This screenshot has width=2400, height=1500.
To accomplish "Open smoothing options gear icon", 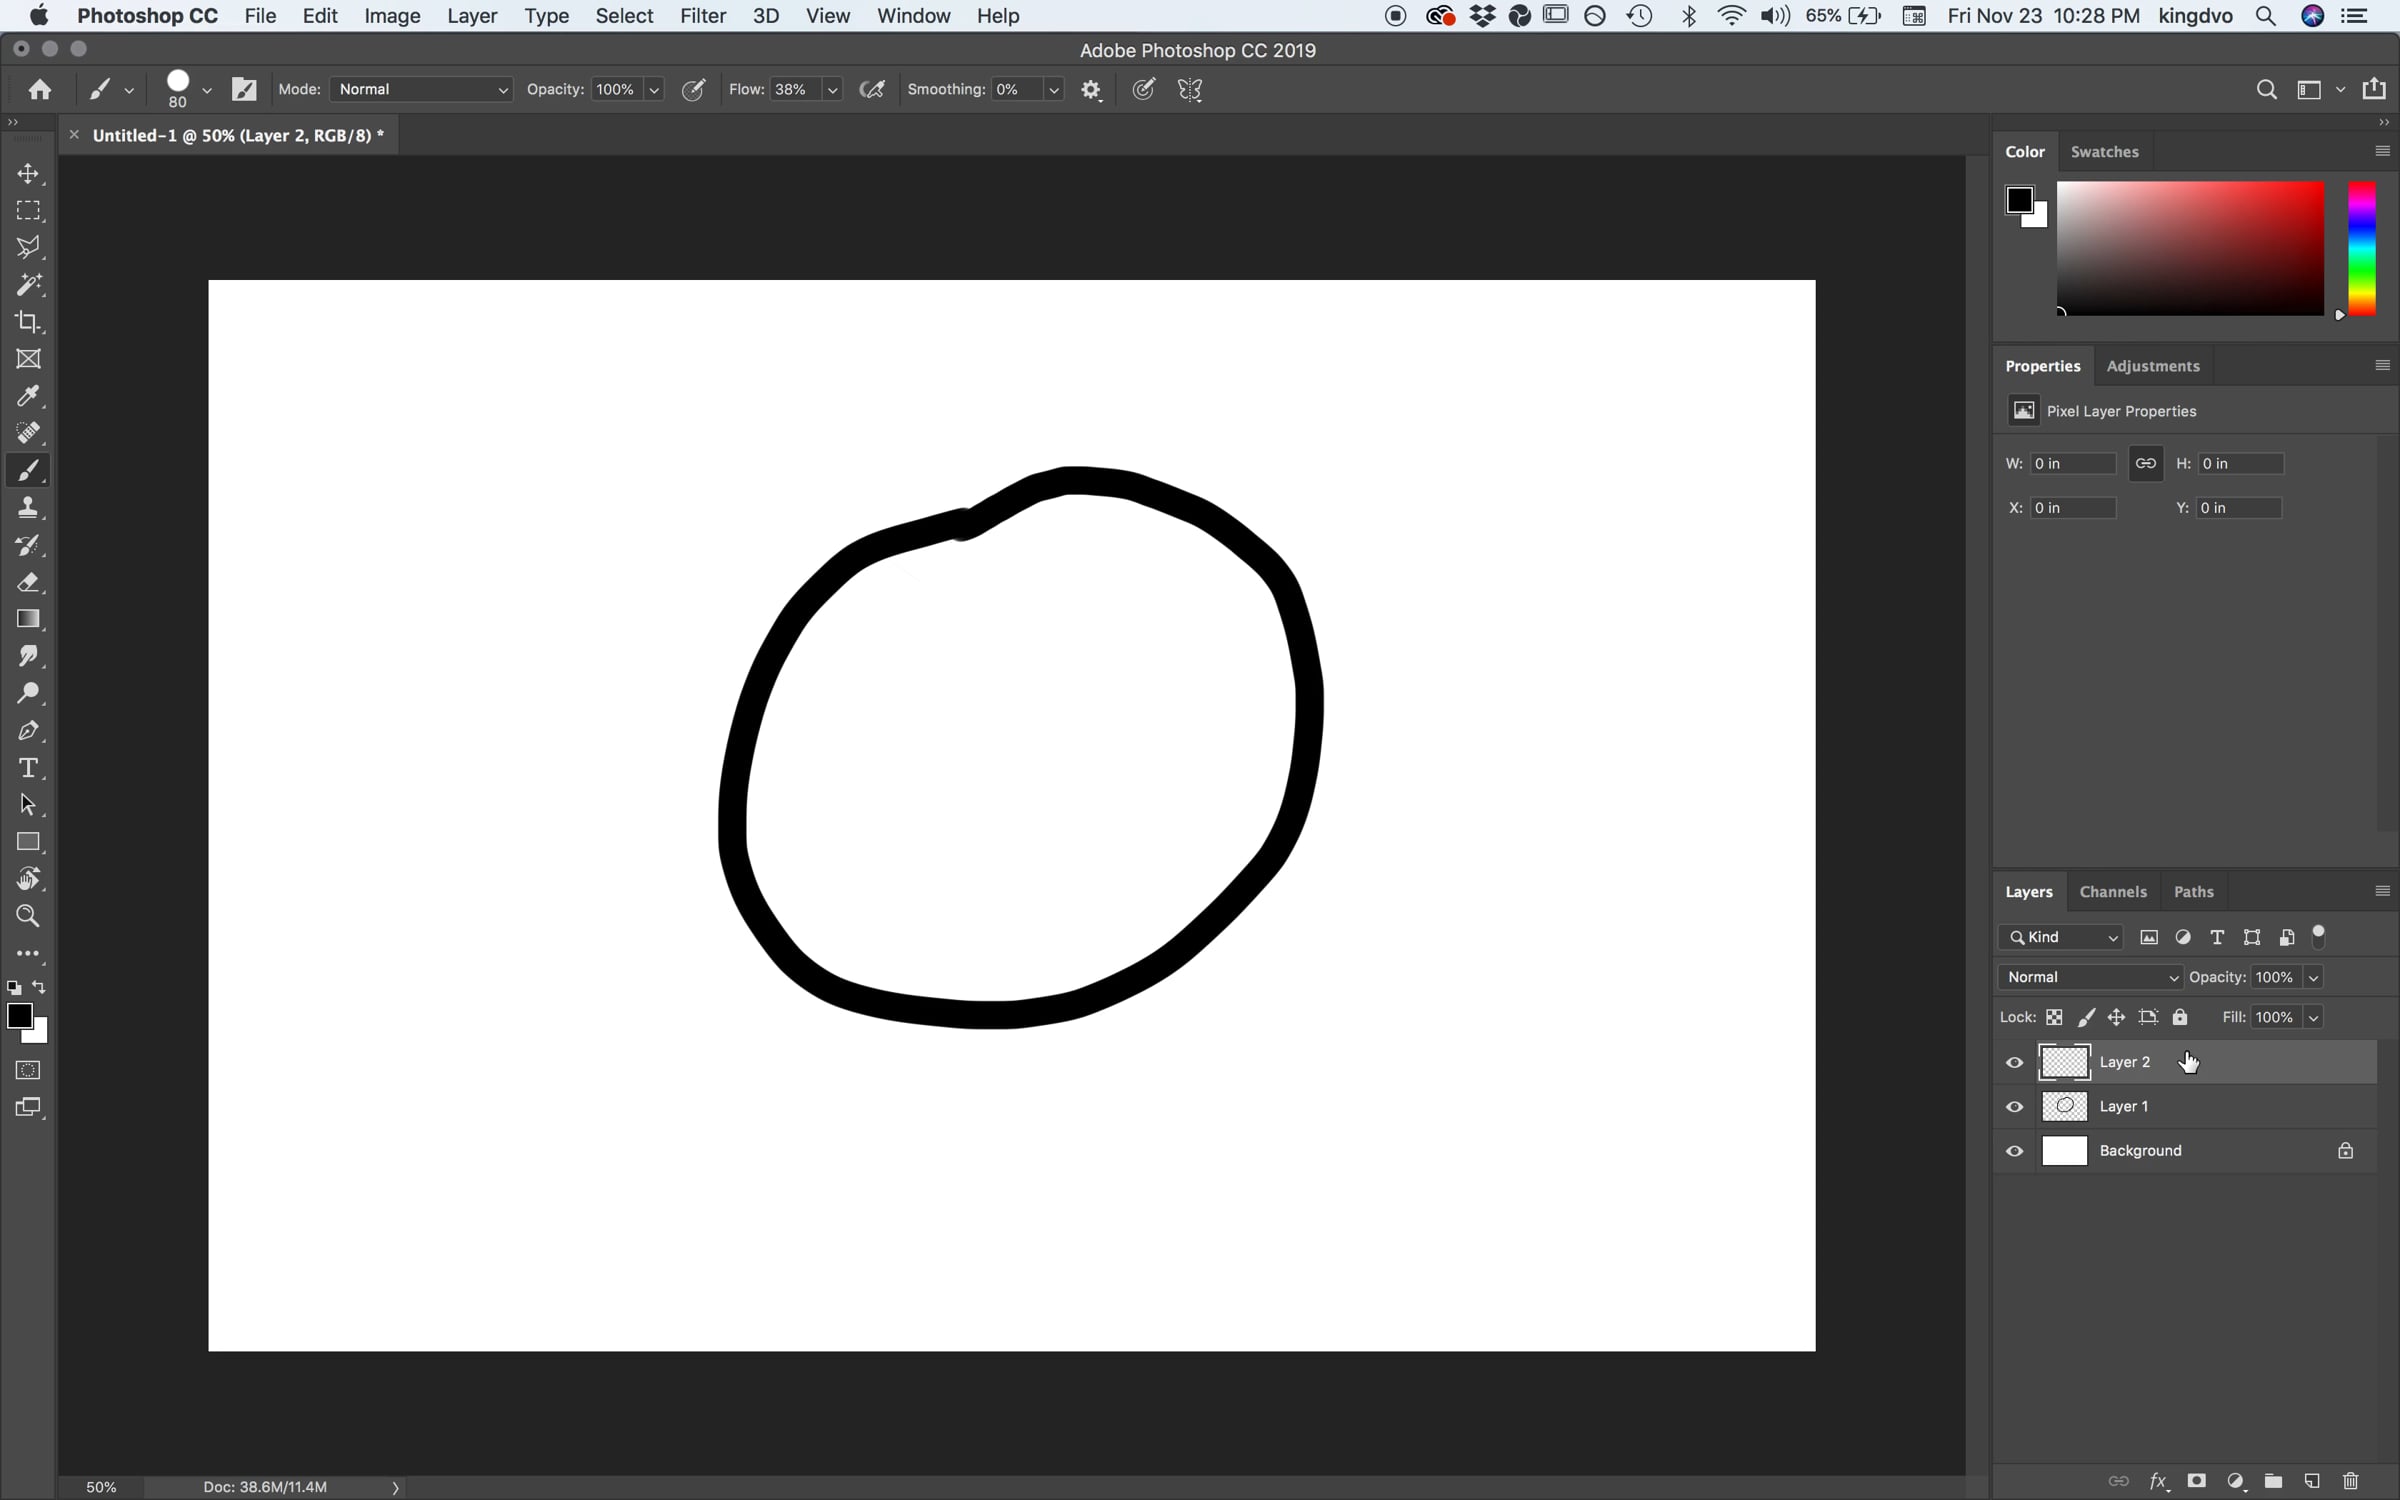I will click(x=1091, y=90).
